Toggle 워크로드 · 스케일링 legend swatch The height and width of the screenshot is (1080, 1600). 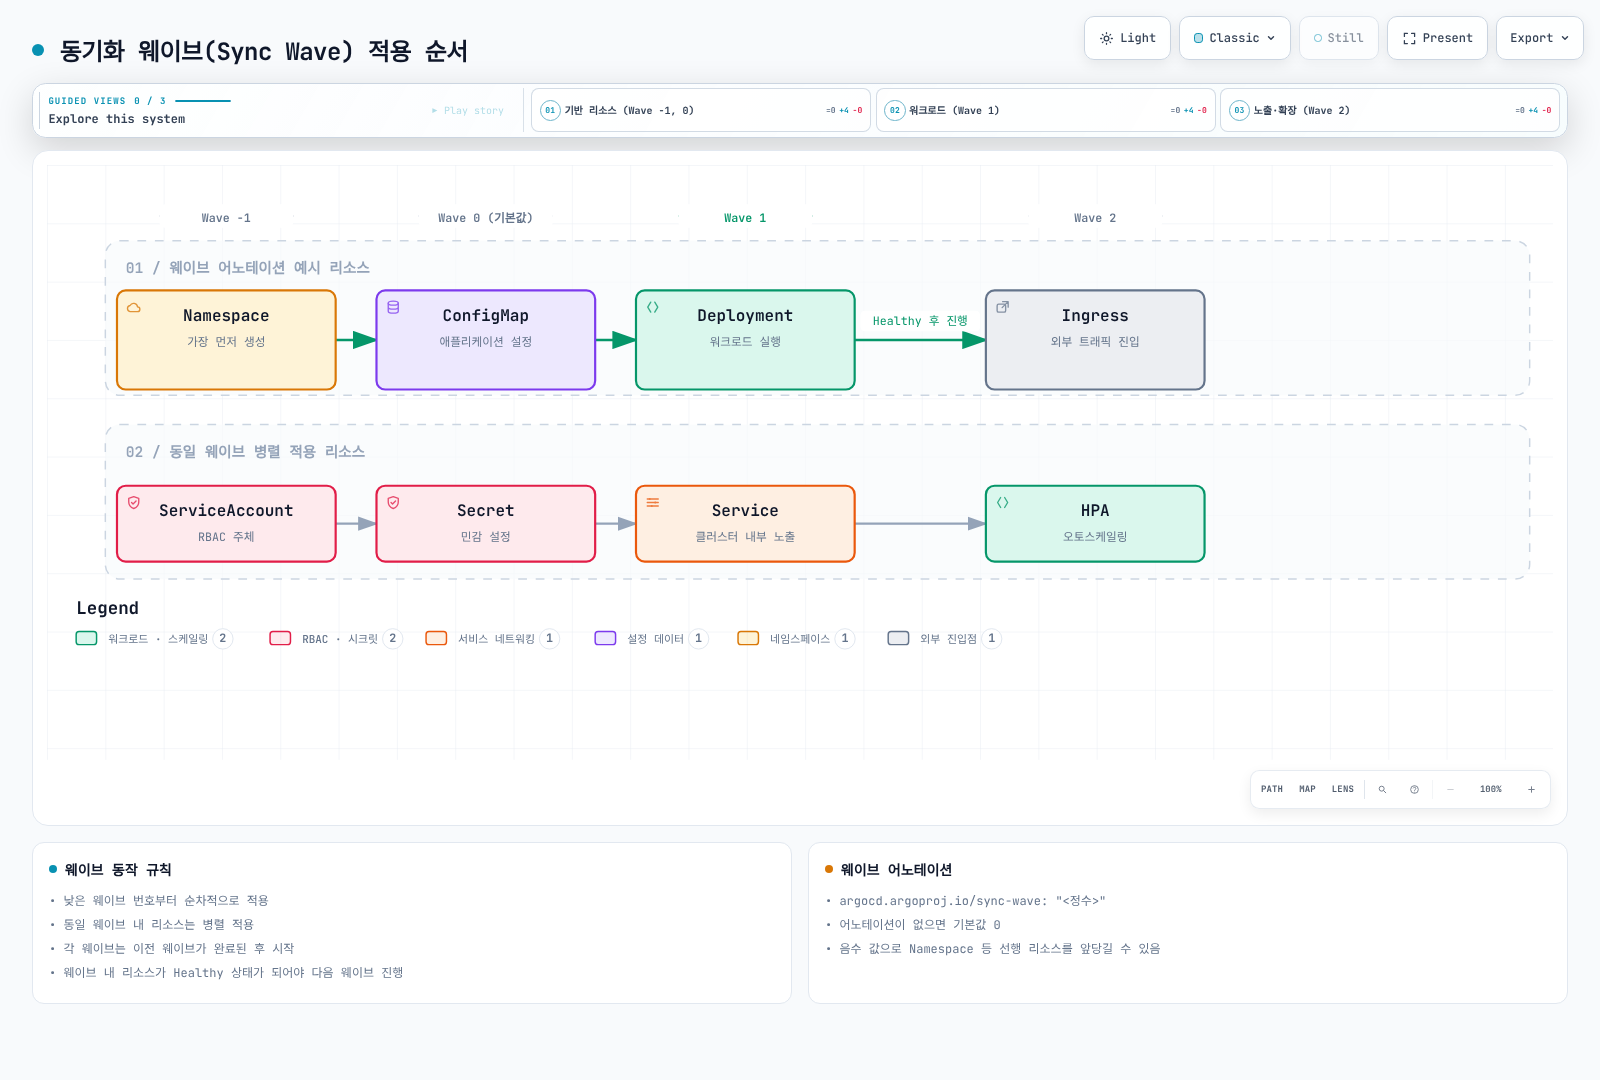point(87,638)
